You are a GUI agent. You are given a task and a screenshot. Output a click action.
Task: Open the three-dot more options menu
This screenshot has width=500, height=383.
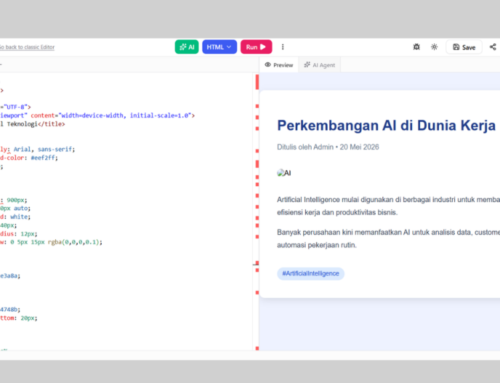tap(283, 47)
